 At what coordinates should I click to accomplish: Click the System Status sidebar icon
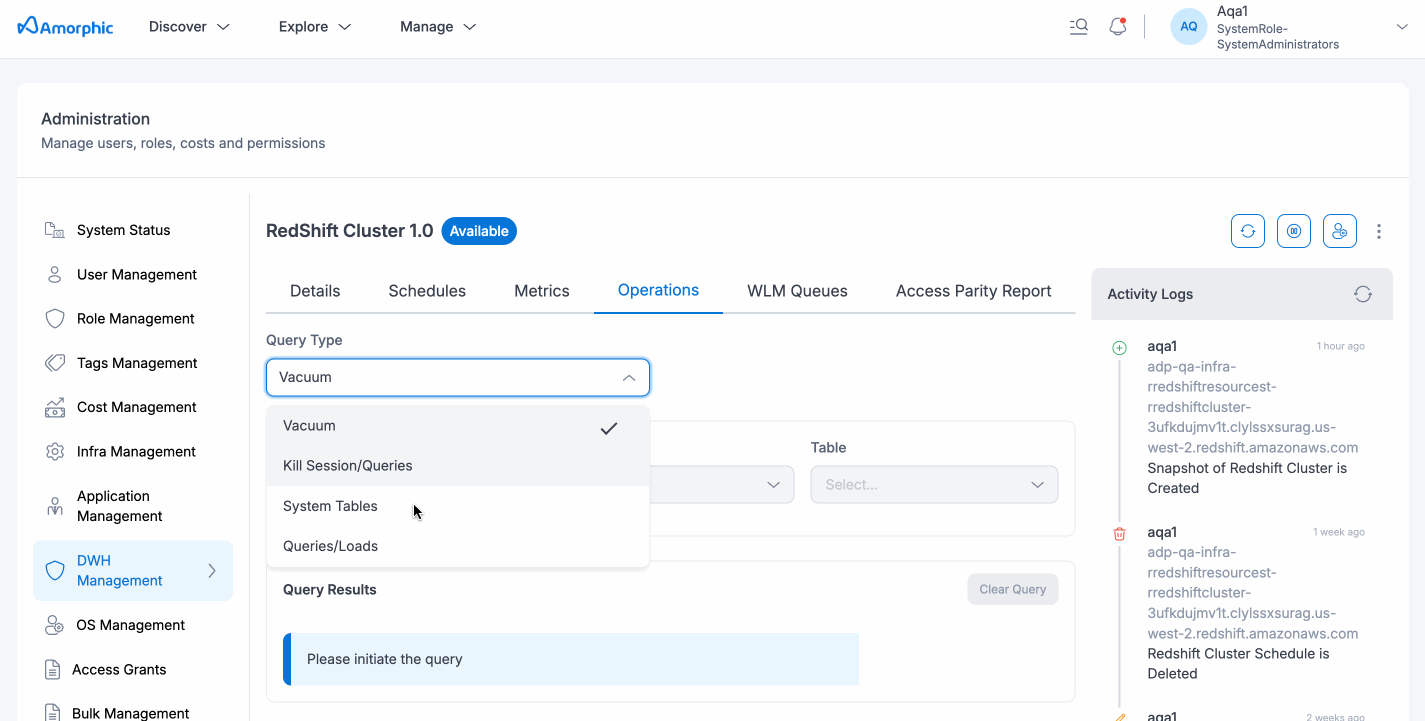[x=55, y=230]
